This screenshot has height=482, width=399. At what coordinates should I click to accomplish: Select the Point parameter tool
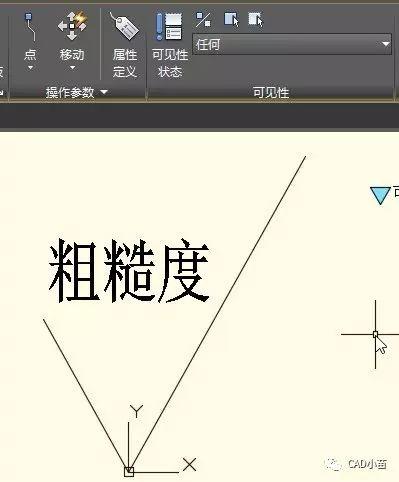(x=30, y=36)
